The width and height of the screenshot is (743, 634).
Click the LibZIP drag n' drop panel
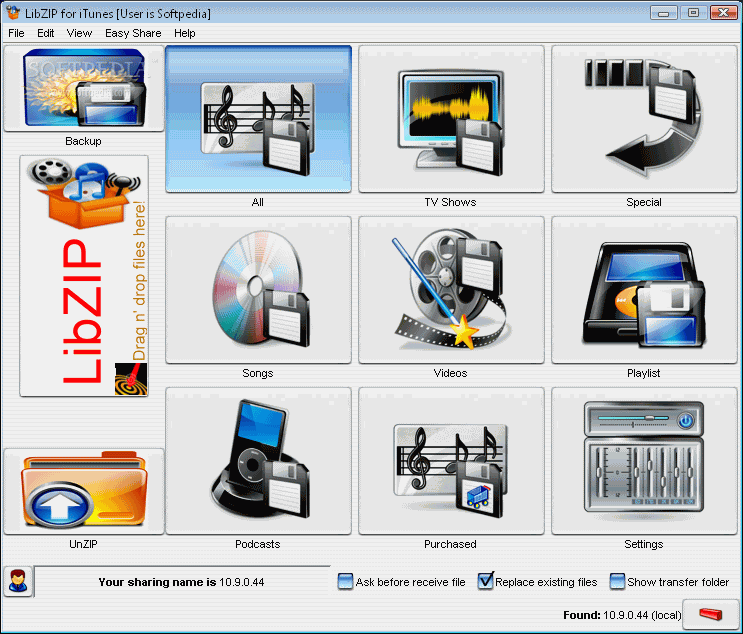pos(84,276)
